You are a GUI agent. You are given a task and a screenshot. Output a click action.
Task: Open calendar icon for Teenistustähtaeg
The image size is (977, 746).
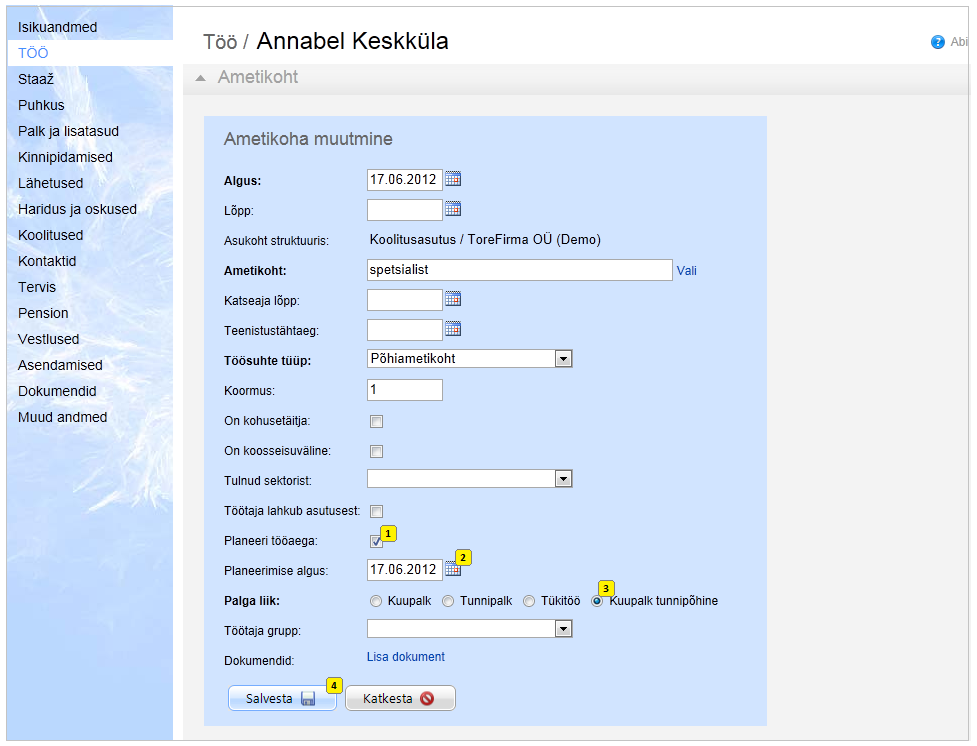coord(453,329)
